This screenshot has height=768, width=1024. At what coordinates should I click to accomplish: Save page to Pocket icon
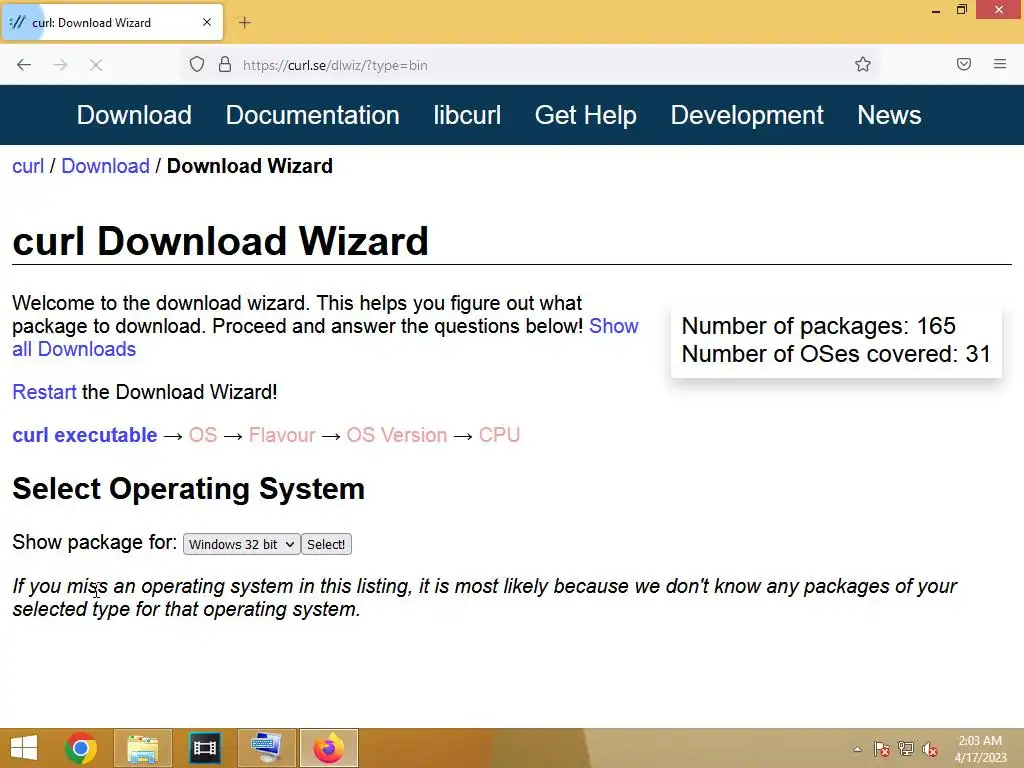click(x=964, y=64)
